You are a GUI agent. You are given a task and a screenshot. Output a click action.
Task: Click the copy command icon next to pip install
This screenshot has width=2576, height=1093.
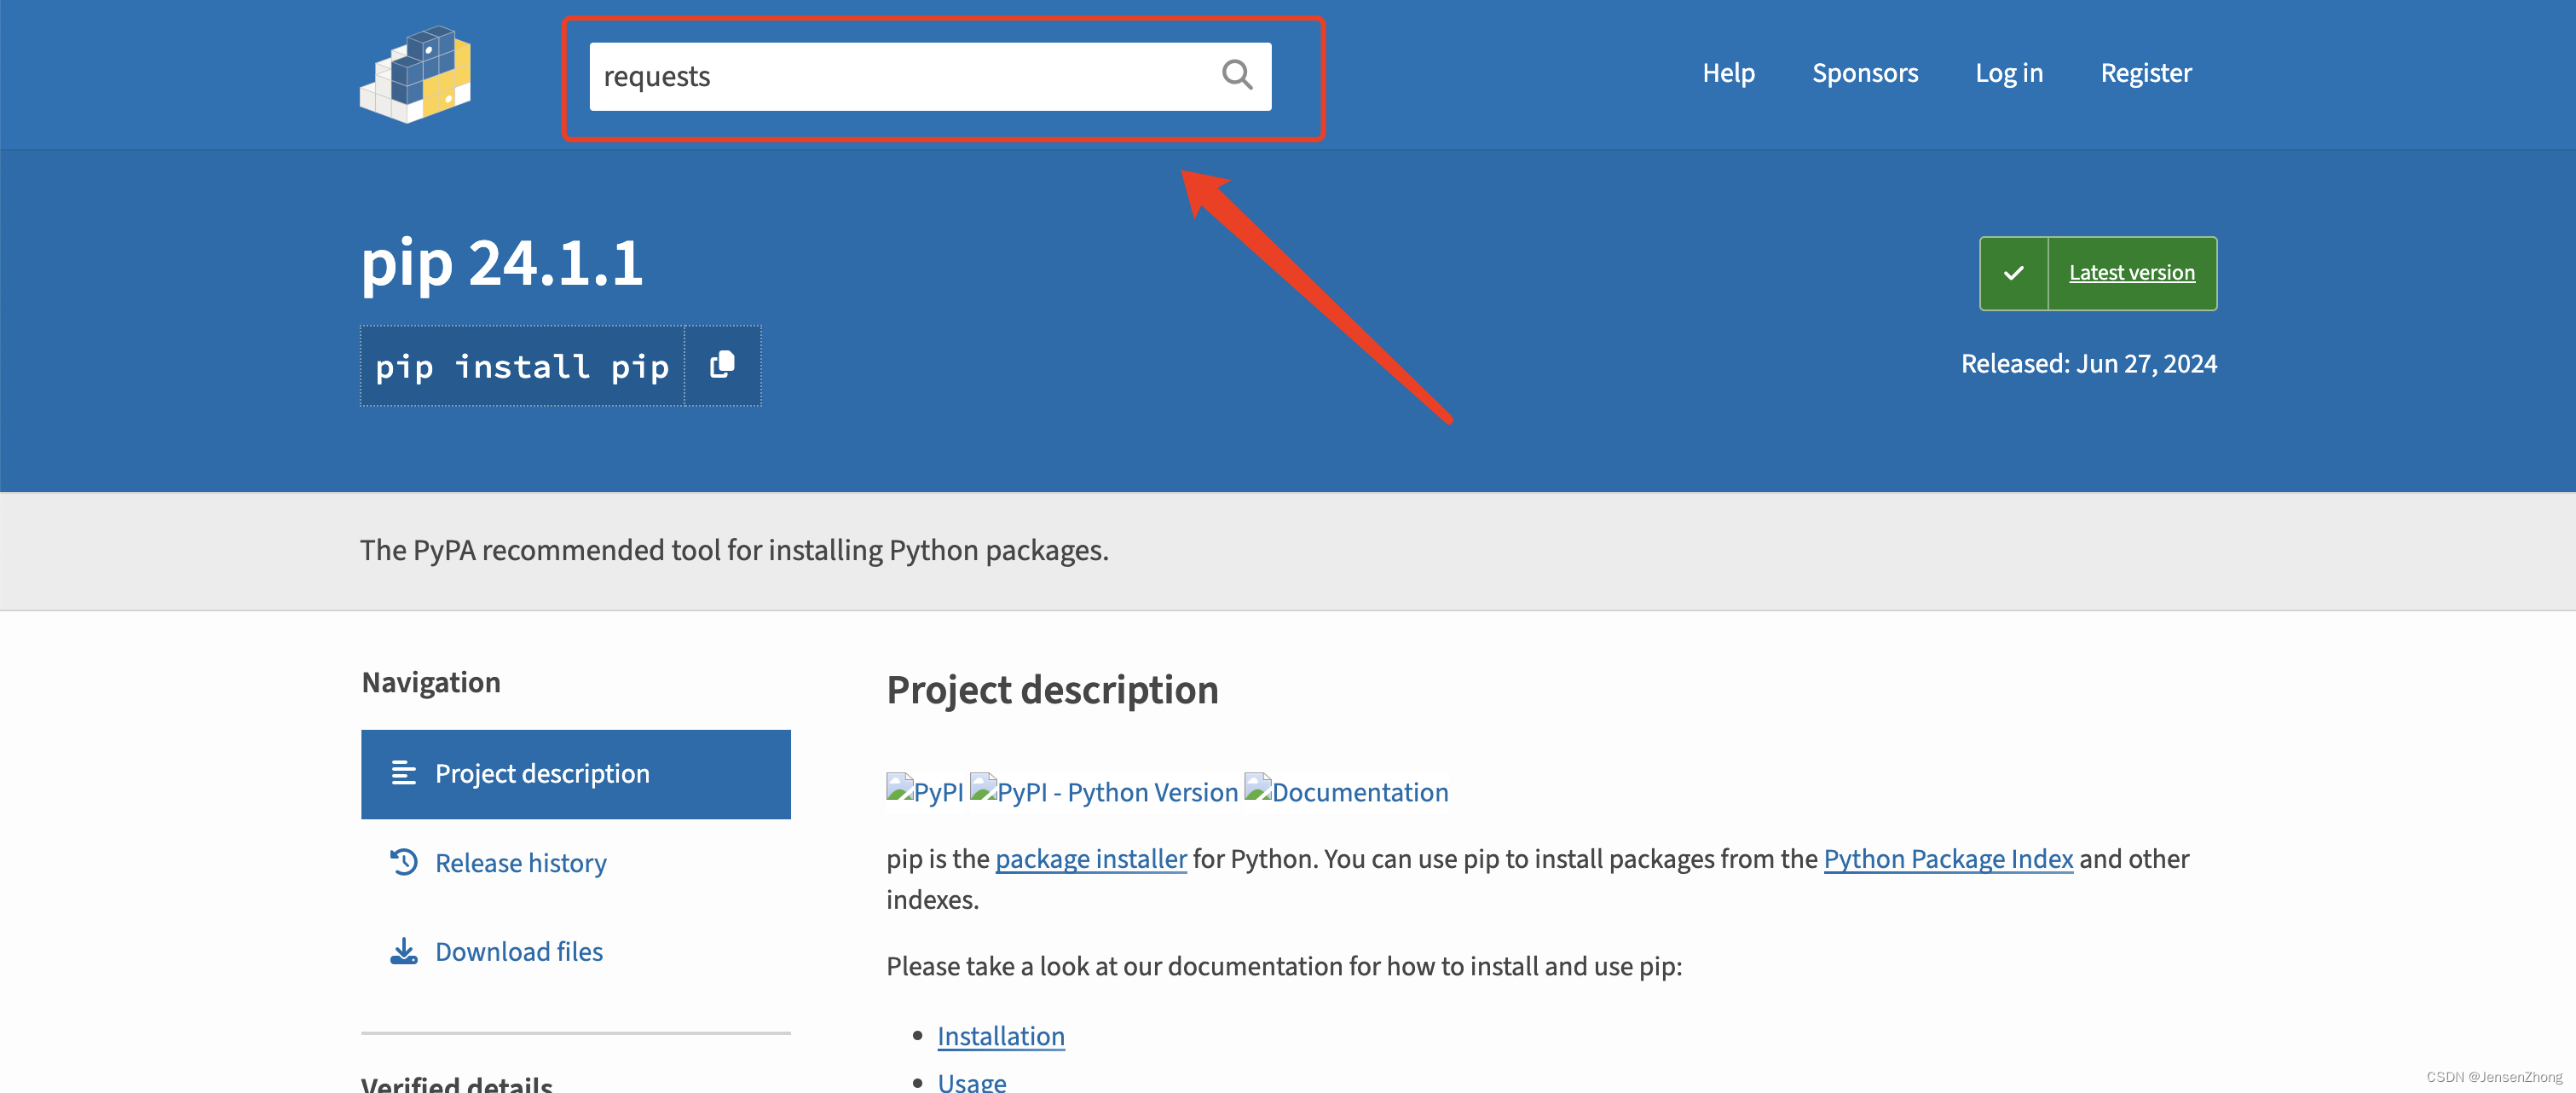(725, 365)
